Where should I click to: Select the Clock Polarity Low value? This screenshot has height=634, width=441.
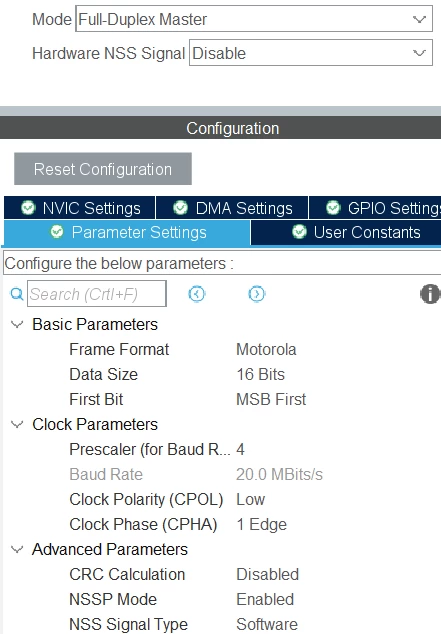[x=251, y=499]
